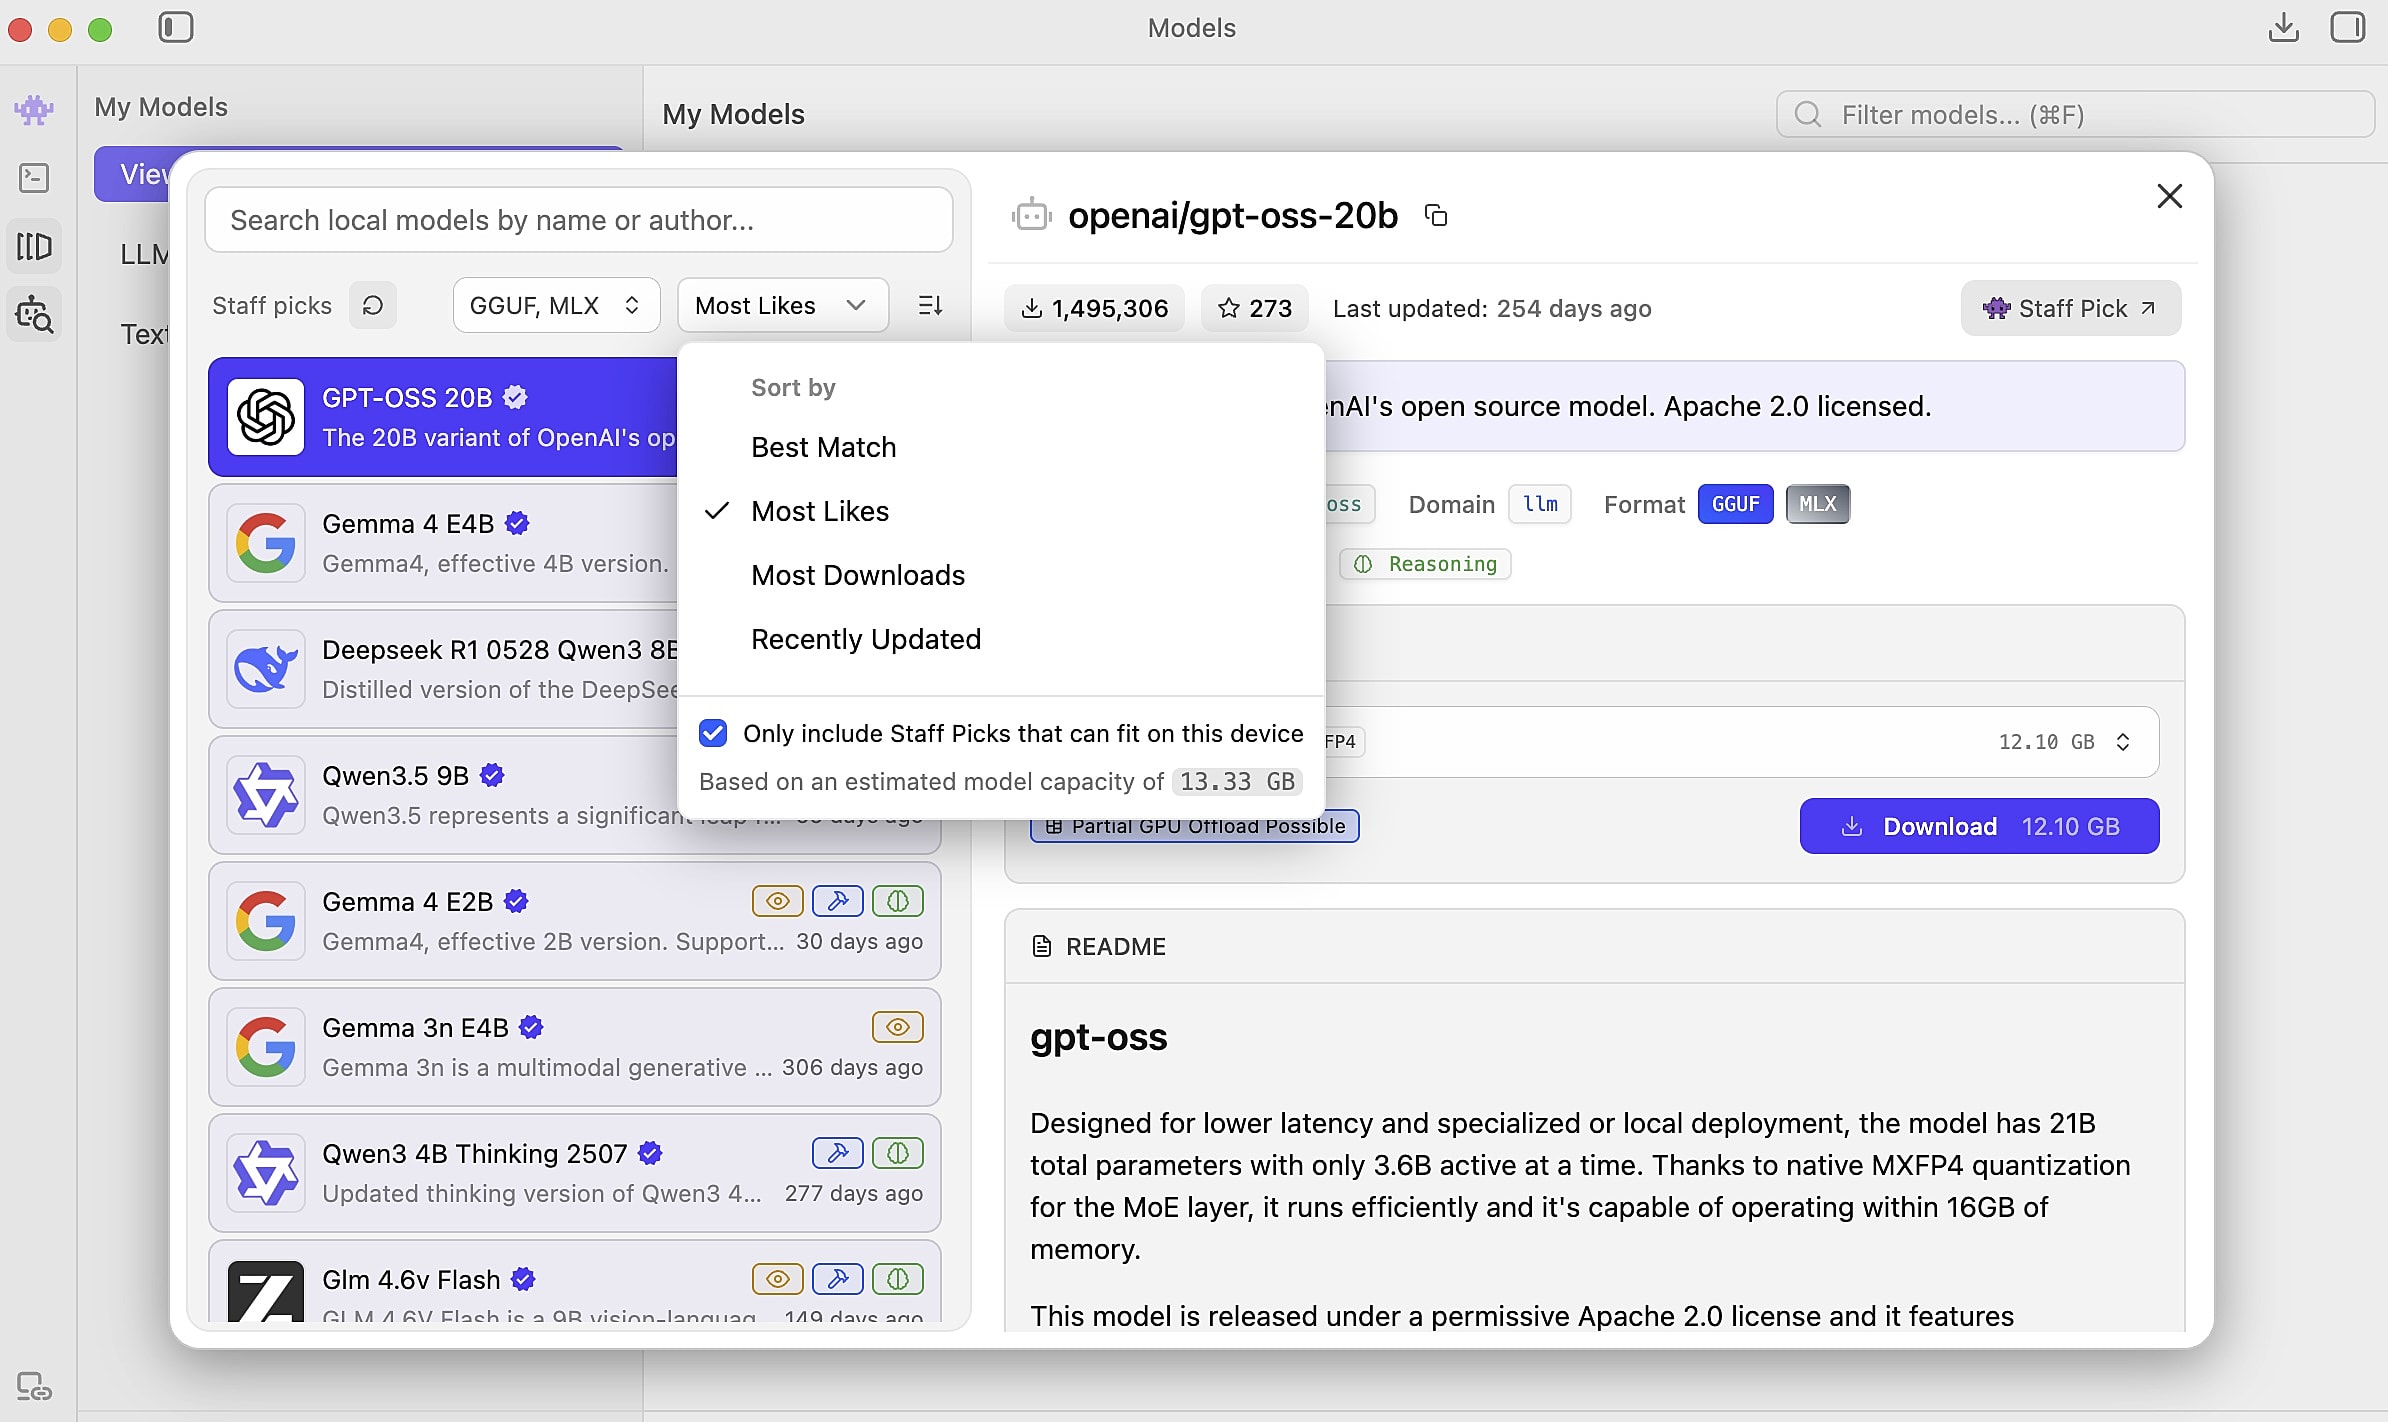Viewport: 2388px width, 1422px height.
Task: Click the gpt-oss README heading
Action: pyautogui.click(x=1099, y=1037)
